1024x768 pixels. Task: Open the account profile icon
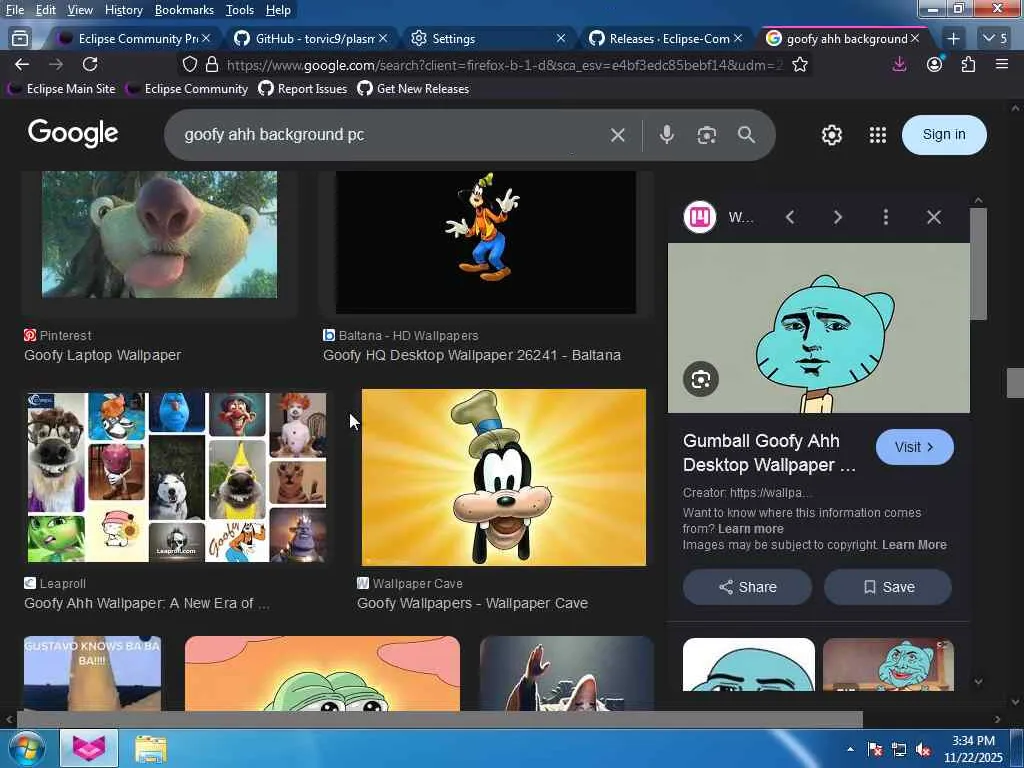[935, 64]
